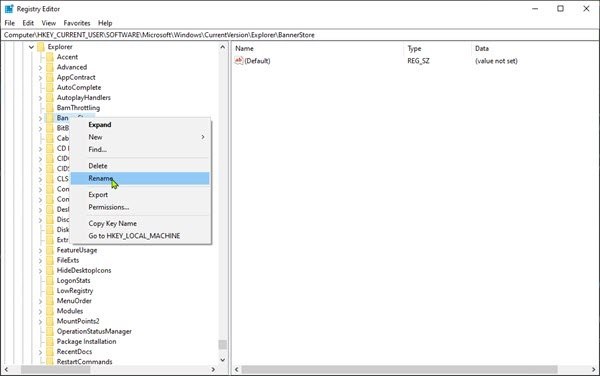Collapse the Explorer key
The height and width of the screenshot is (376, 600).
(31, 47)
